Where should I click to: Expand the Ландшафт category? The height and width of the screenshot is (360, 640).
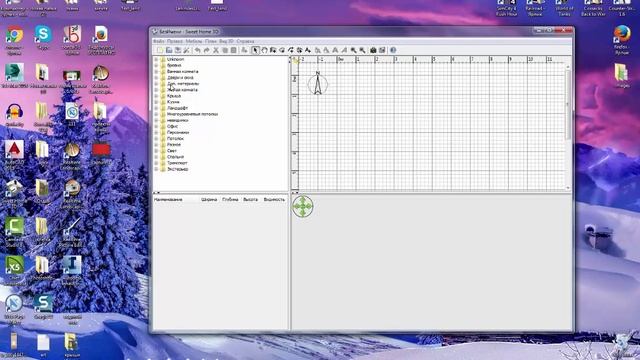156,108
